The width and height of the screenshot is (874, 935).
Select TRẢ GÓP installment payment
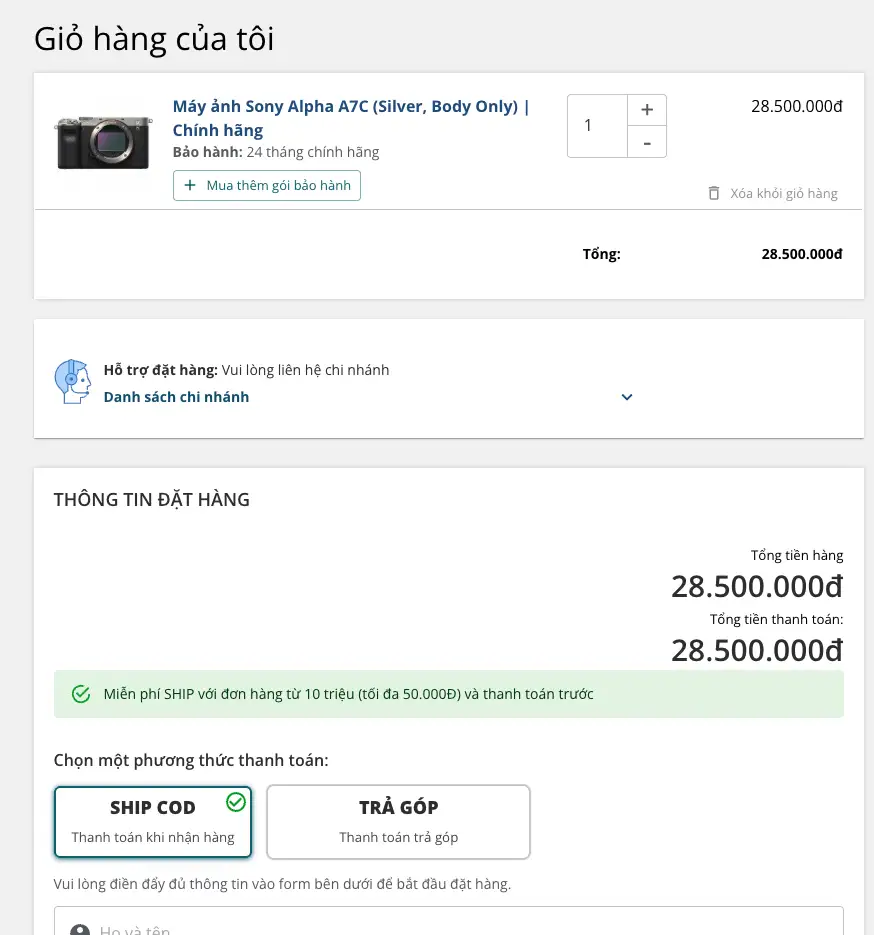coord(398,822)
